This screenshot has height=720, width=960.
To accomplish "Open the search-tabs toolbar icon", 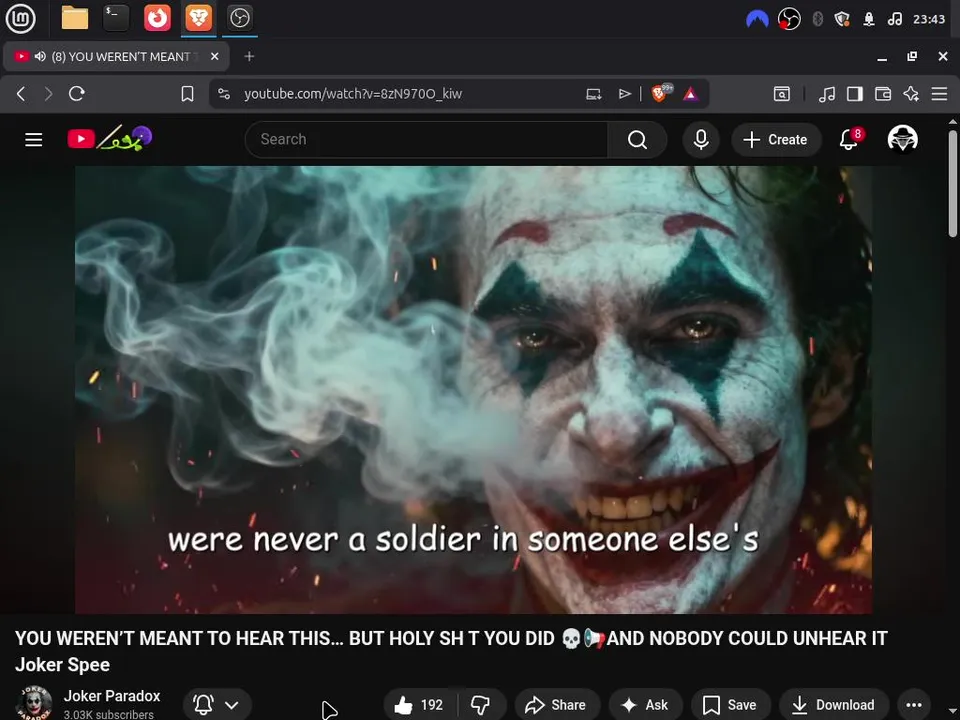I will 782,94.
